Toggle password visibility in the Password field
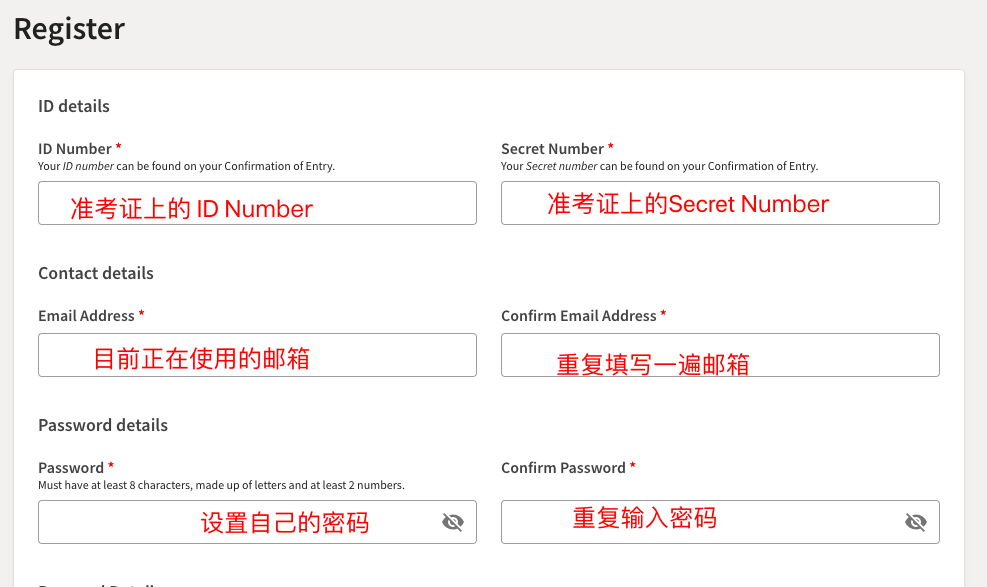Image resolution: width=987 pixels, height=587 pixels. (x=453, y=522)
